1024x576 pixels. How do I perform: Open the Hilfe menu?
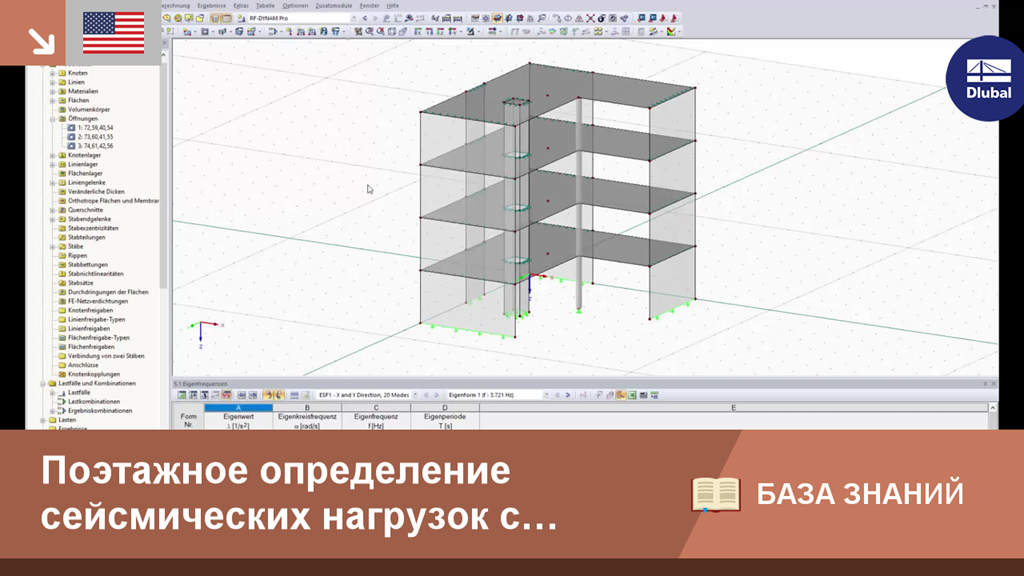(x=392, y=5)
